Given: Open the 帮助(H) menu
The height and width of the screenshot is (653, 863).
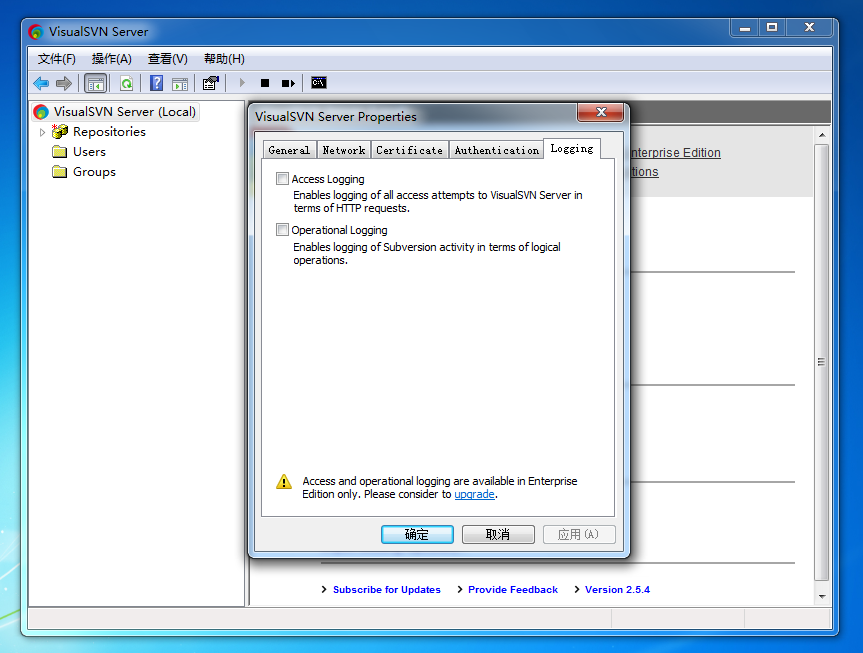Looking at the screenshot, I should point(224,59).
